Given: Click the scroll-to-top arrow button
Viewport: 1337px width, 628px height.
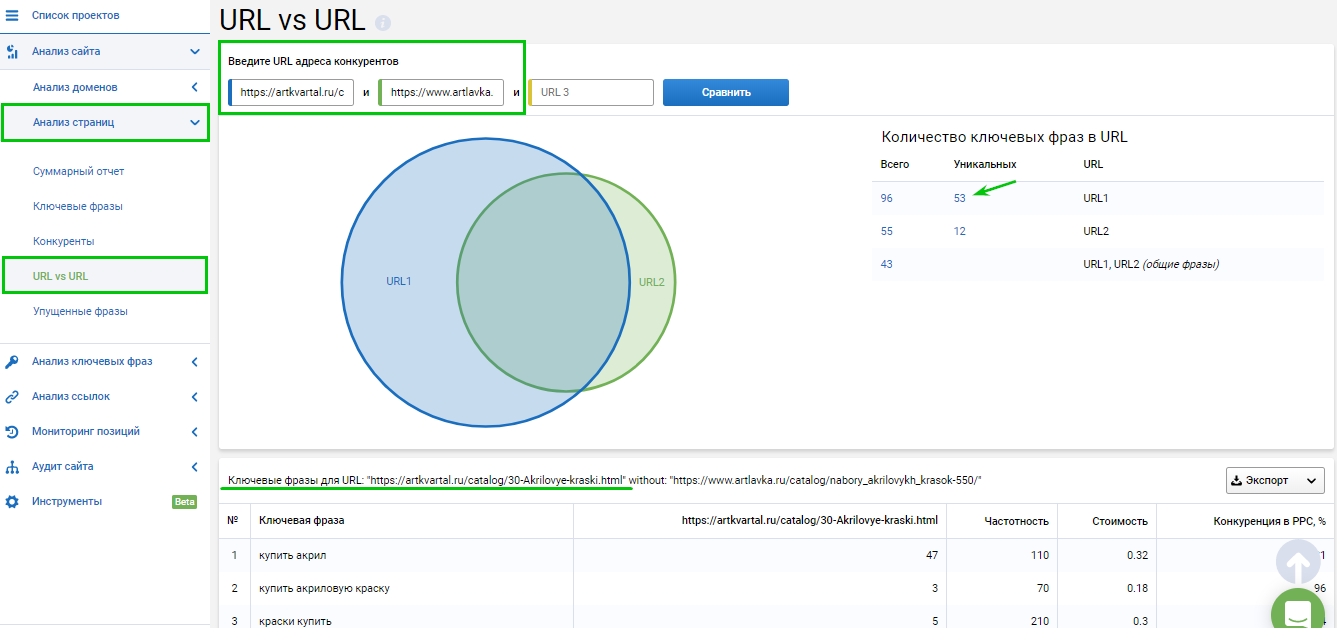Looking at the screenshot, I should 1297,563.
